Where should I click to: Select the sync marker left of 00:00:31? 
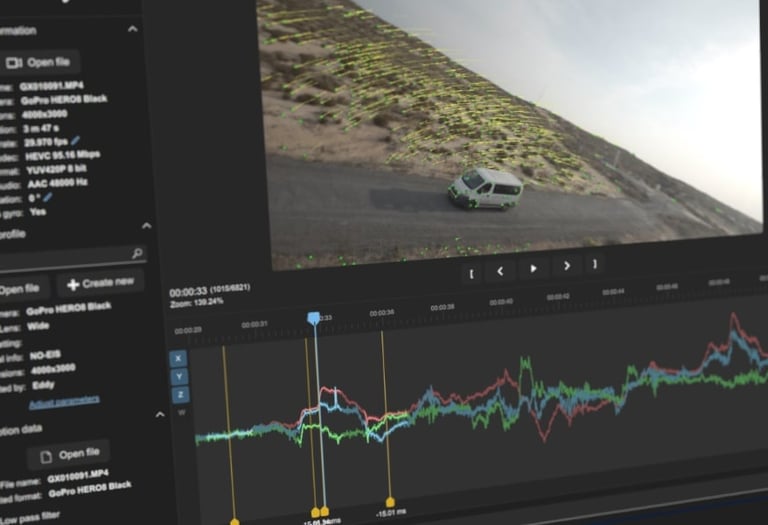click(235, 522)
